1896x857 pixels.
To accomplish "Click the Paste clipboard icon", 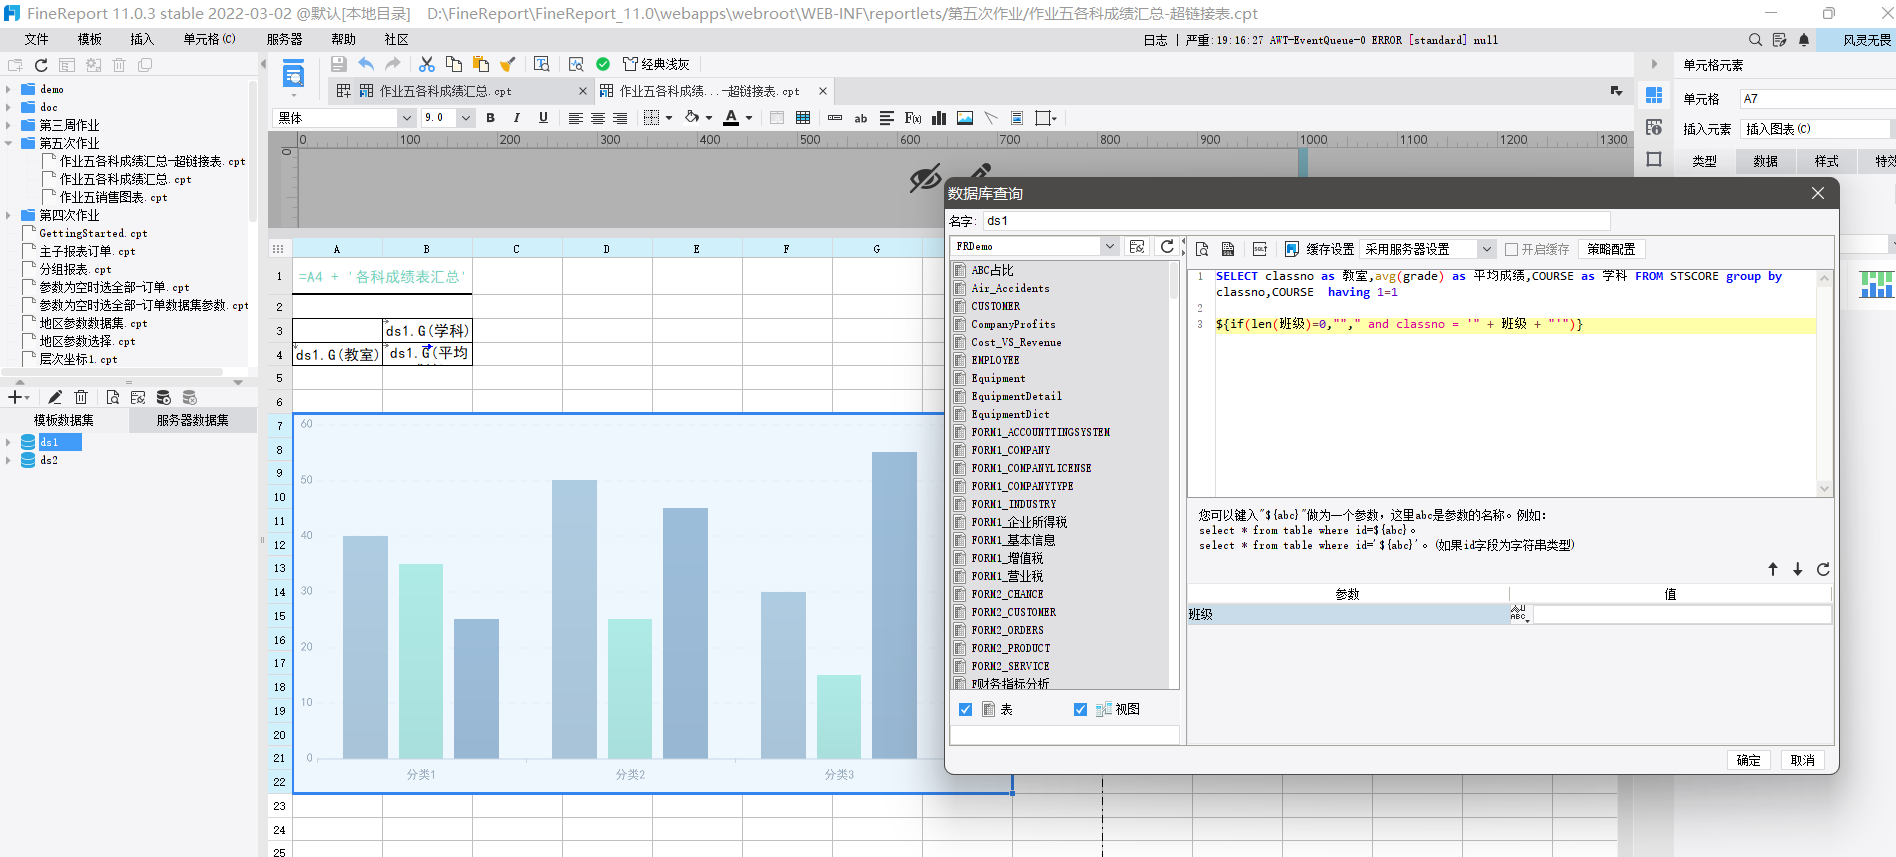I will (x=481, y=64).
